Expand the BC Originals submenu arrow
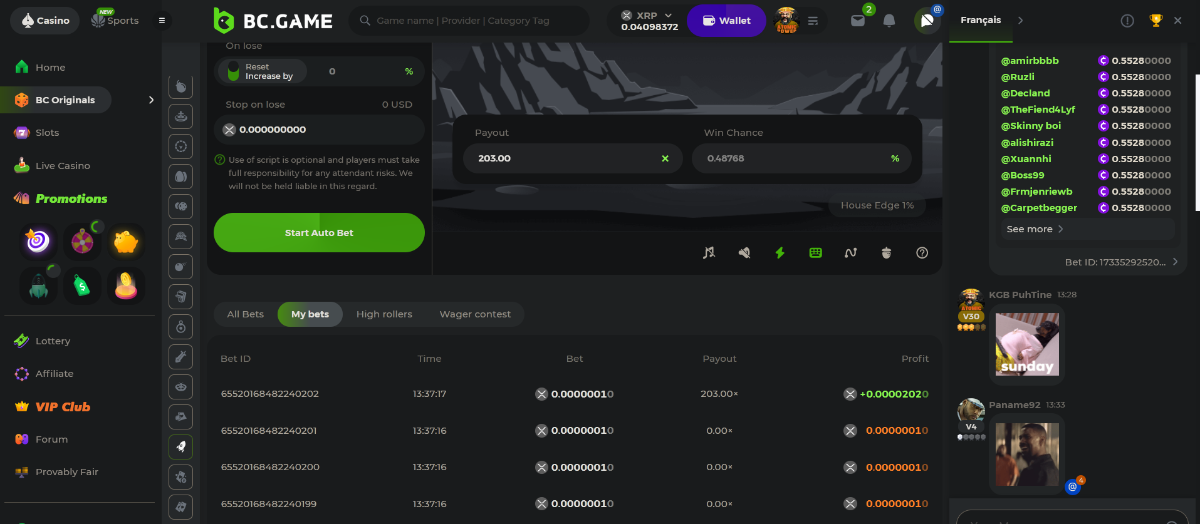Image resolution: width=1200 pixels, height=524 pixels. [151, 100]
